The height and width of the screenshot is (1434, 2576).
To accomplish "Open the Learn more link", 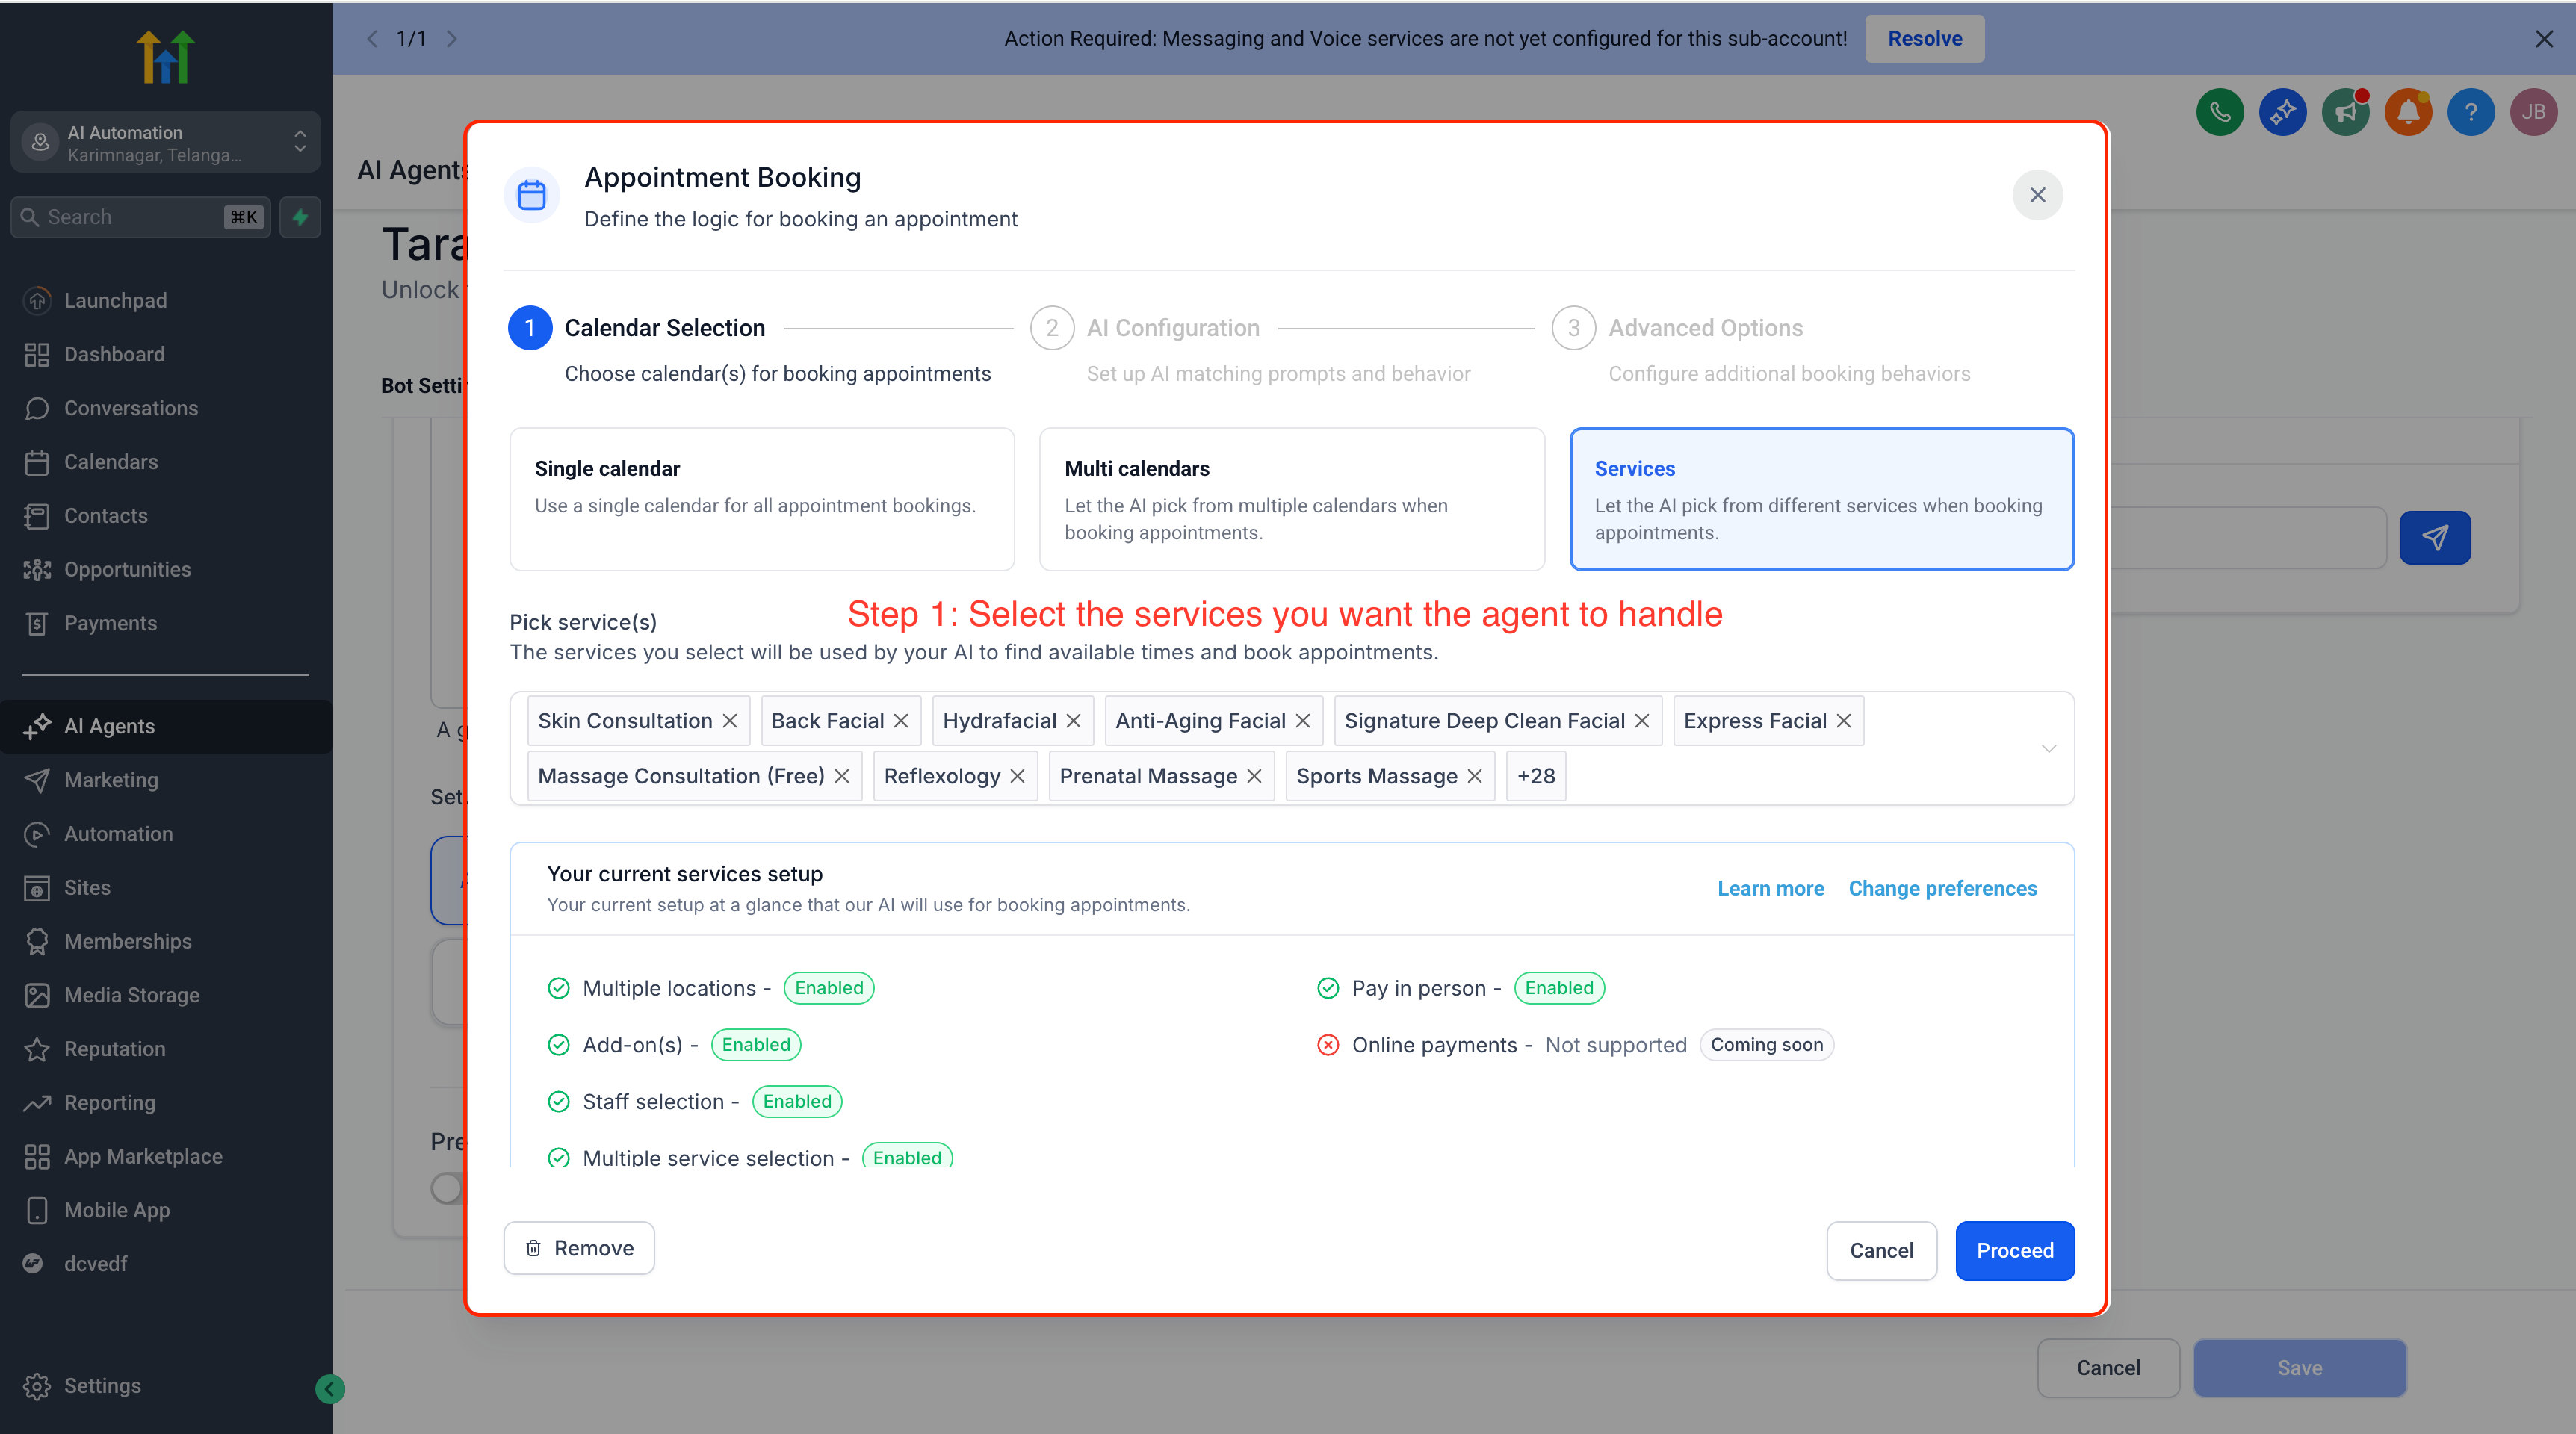I will (1770, 888).
